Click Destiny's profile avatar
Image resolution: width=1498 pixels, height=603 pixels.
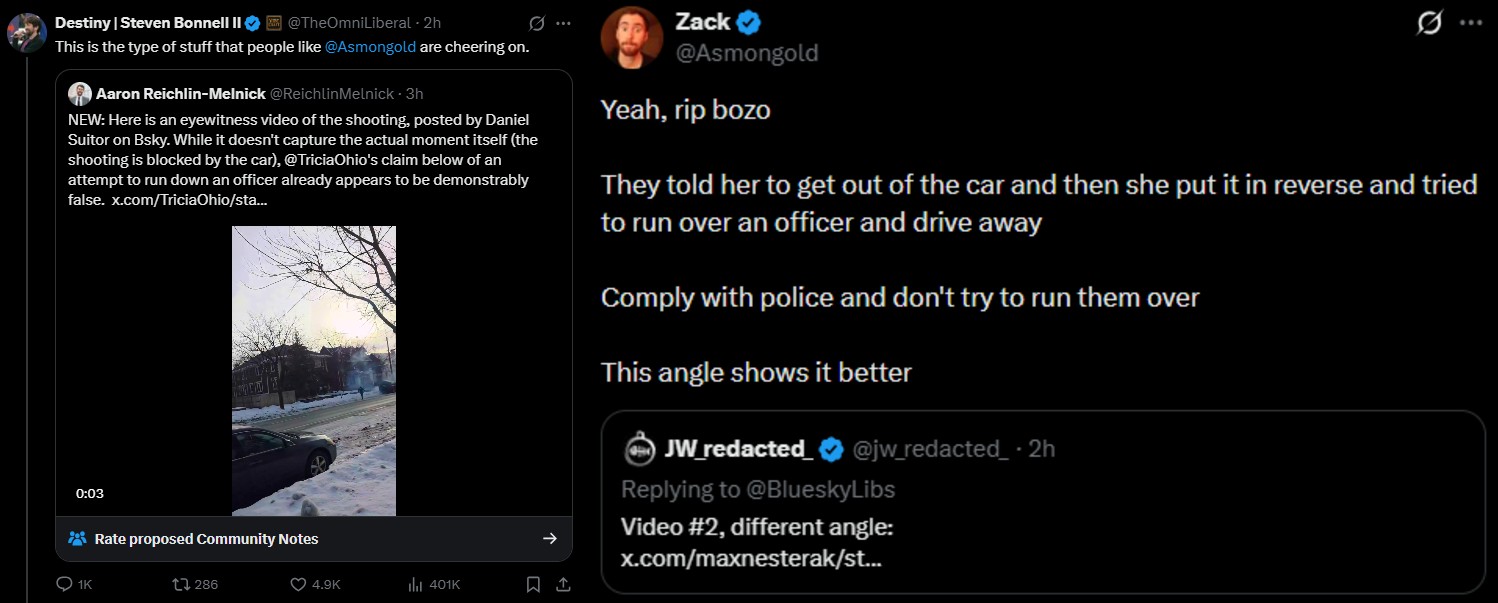coord(26,32)
